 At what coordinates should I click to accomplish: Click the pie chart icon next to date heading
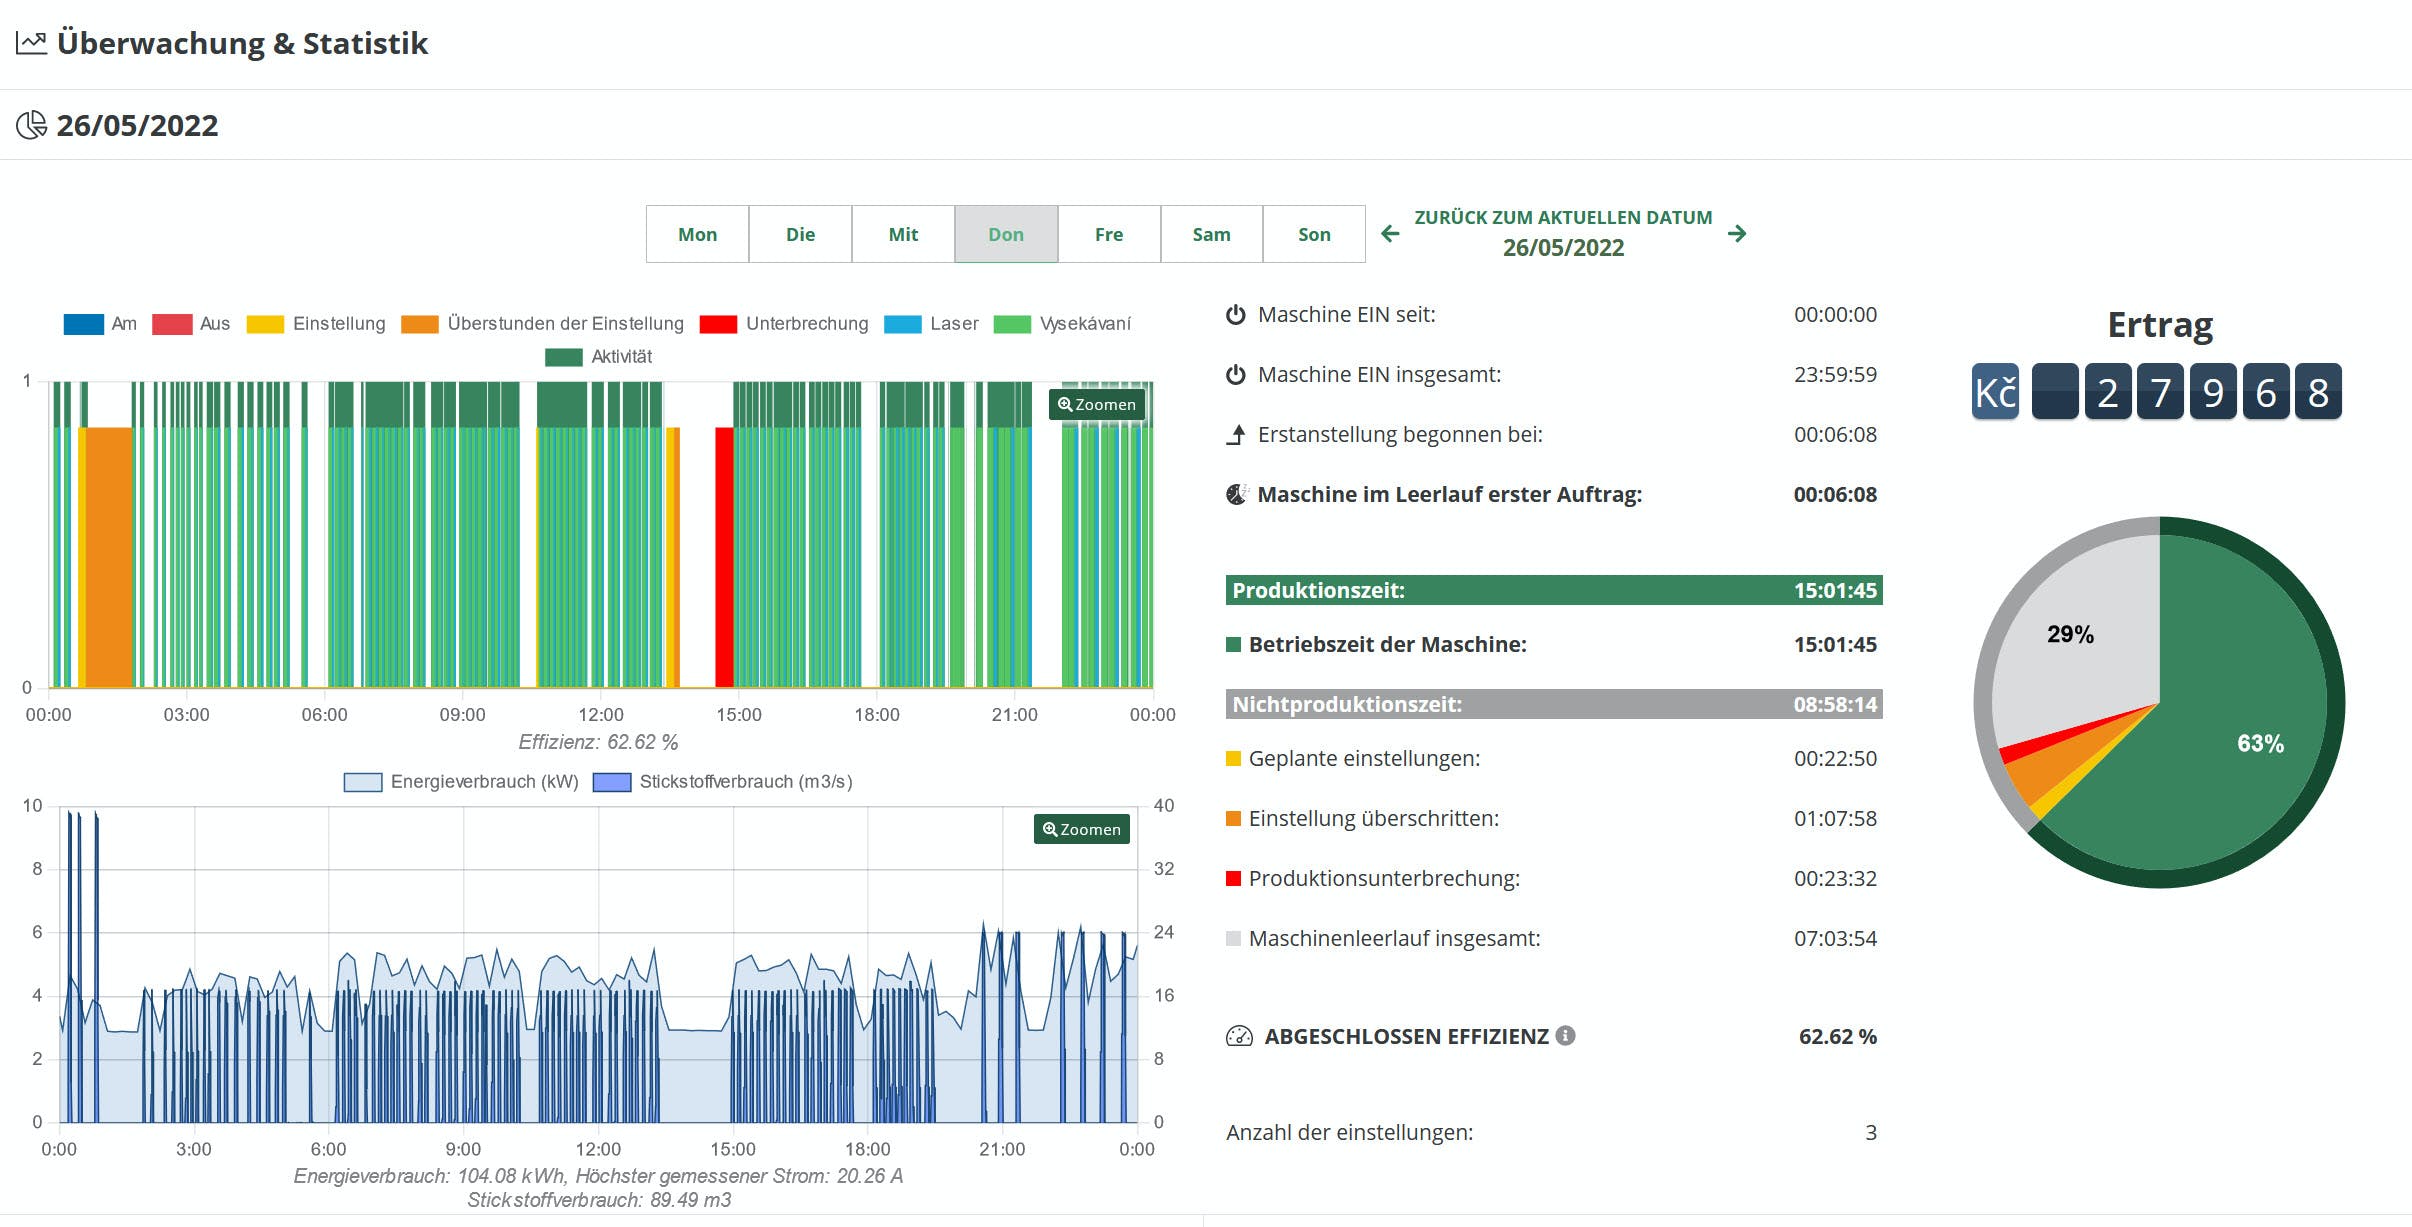coord(32,125)
